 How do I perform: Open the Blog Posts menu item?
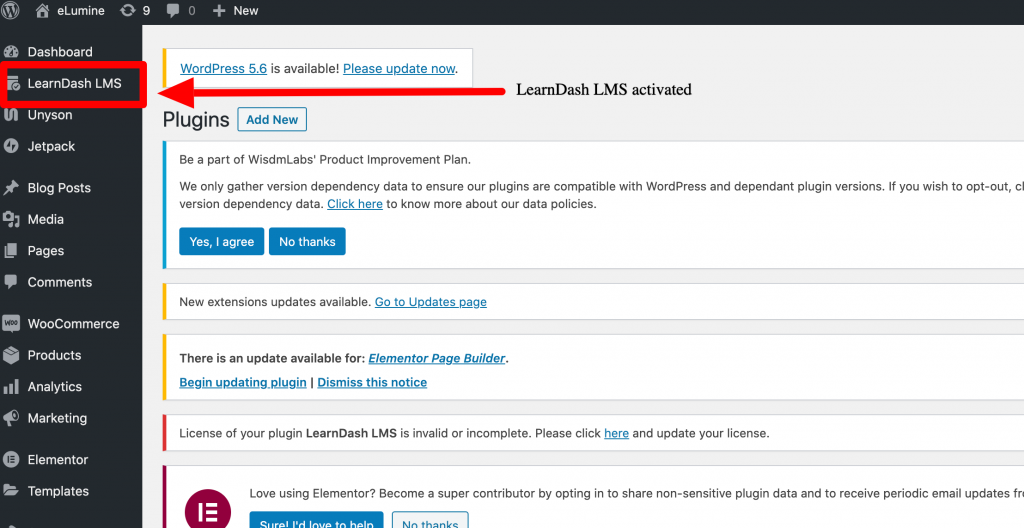coord(59,188)
